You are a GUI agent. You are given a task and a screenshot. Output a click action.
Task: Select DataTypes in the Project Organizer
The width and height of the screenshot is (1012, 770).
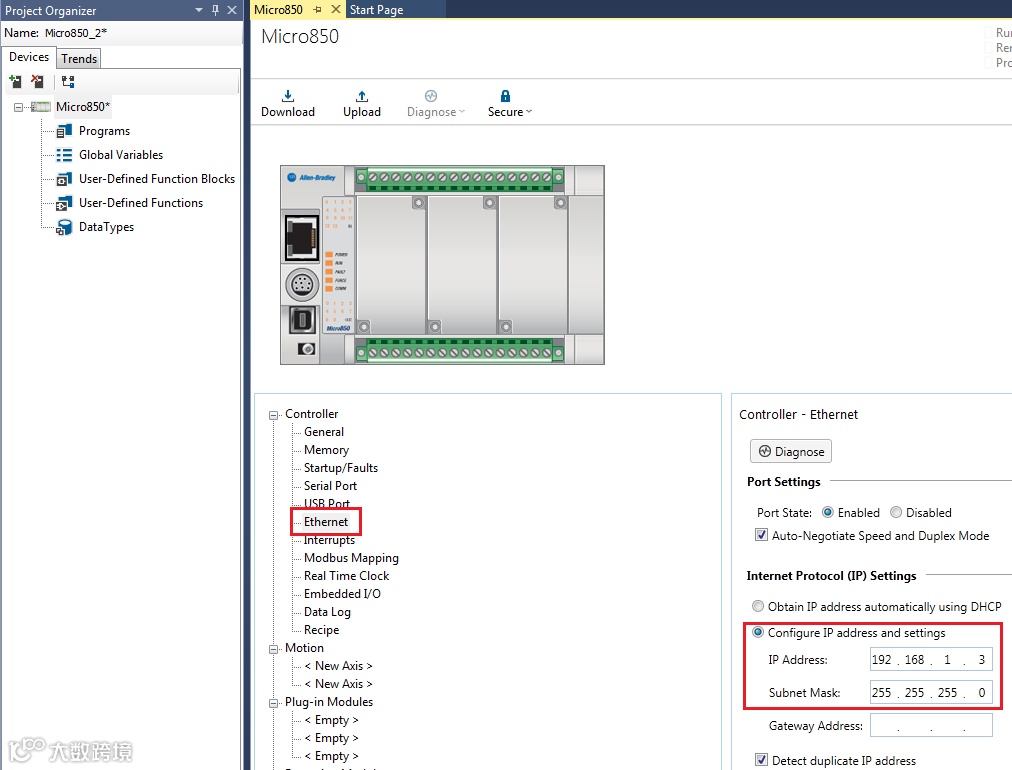[106, 227]
